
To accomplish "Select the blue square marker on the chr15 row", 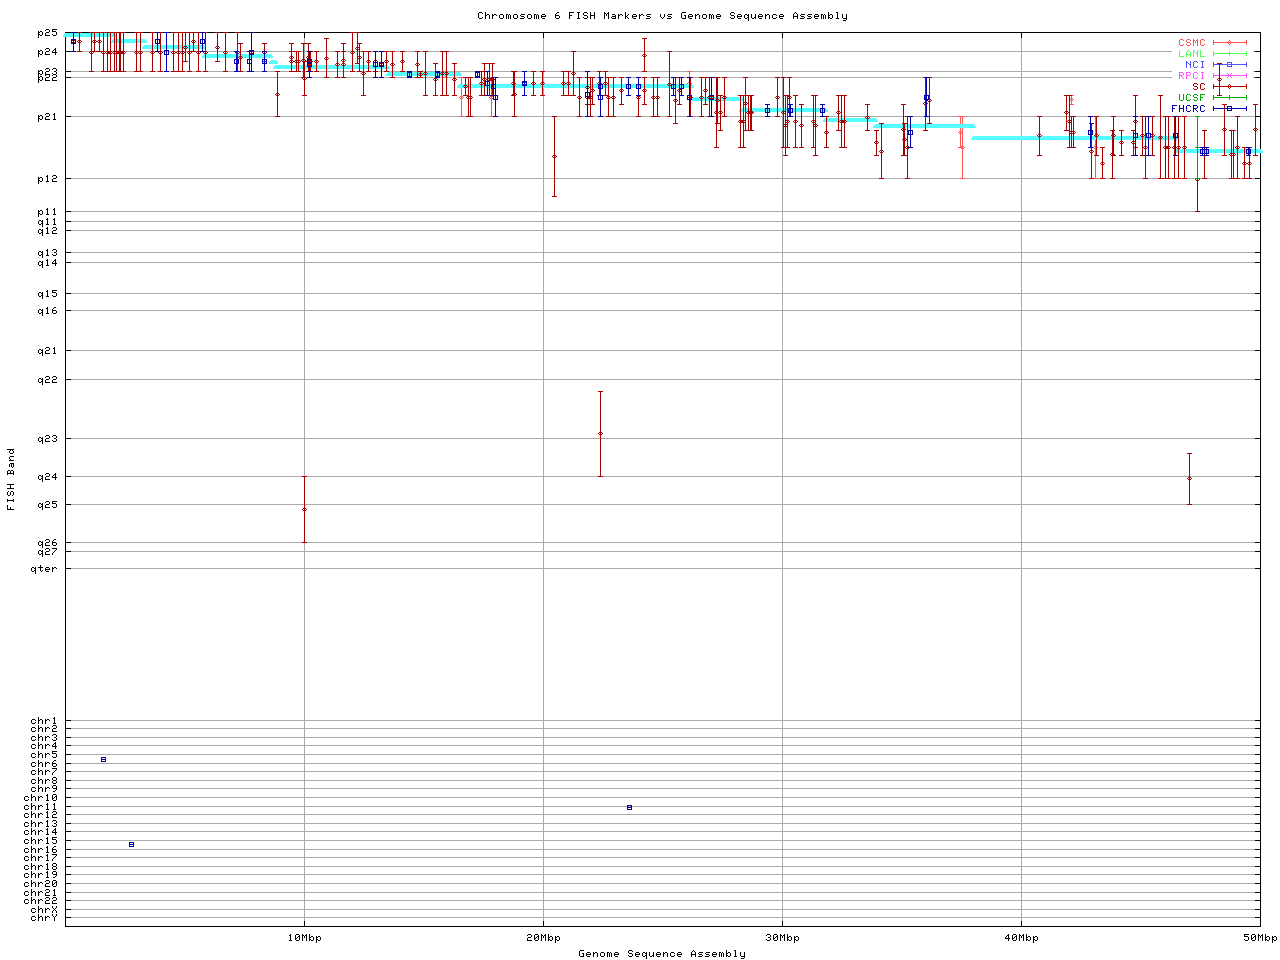I will tap(131, 845).
